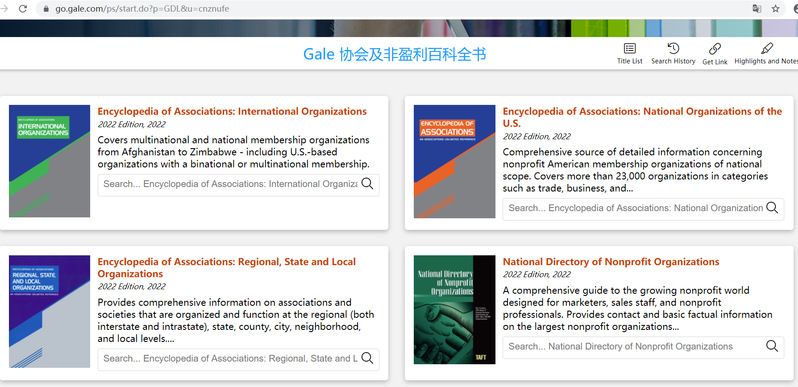Open Highlights and Notes pencil icon

click(766, 48)
